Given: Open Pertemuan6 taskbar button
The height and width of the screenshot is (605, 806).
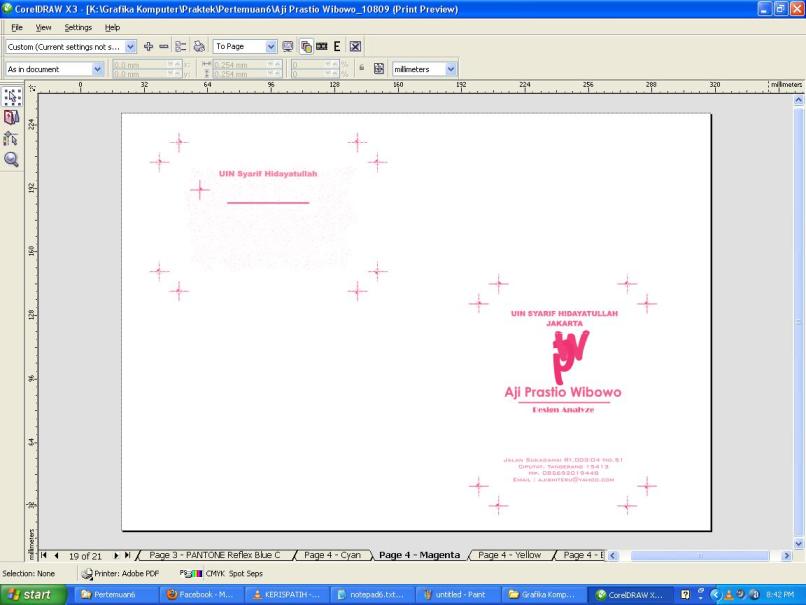Looking at the screenshot, I should pyautogui.click(x=115, y=595).
